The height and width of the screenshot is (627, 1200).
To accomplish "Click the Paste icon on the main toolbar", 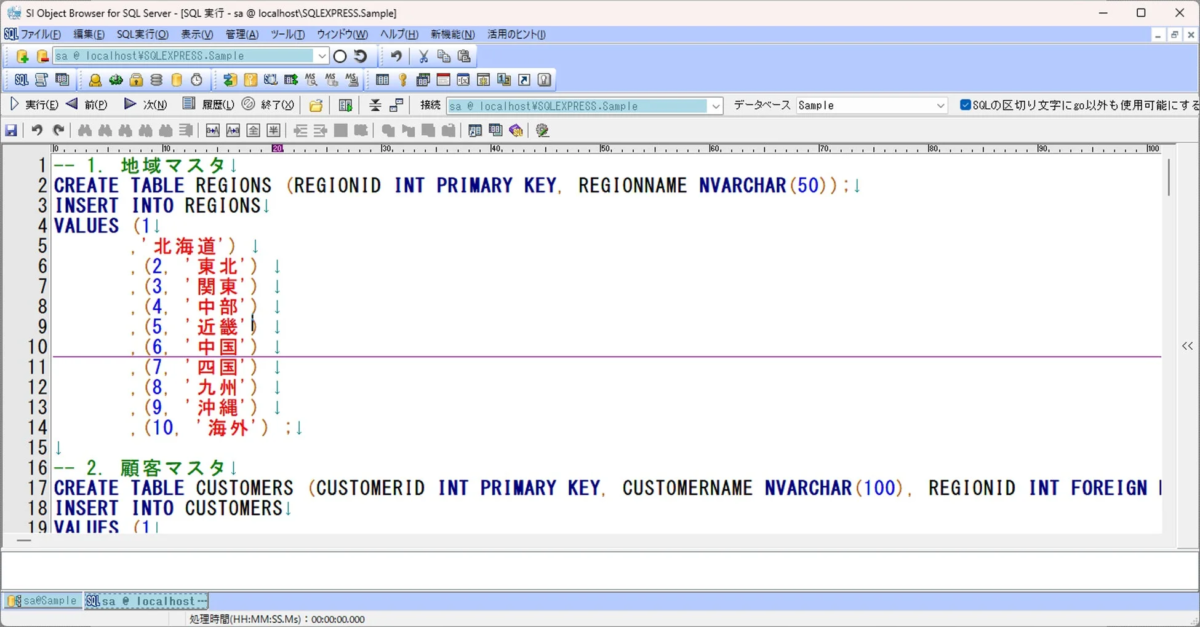I will point(464,57).
